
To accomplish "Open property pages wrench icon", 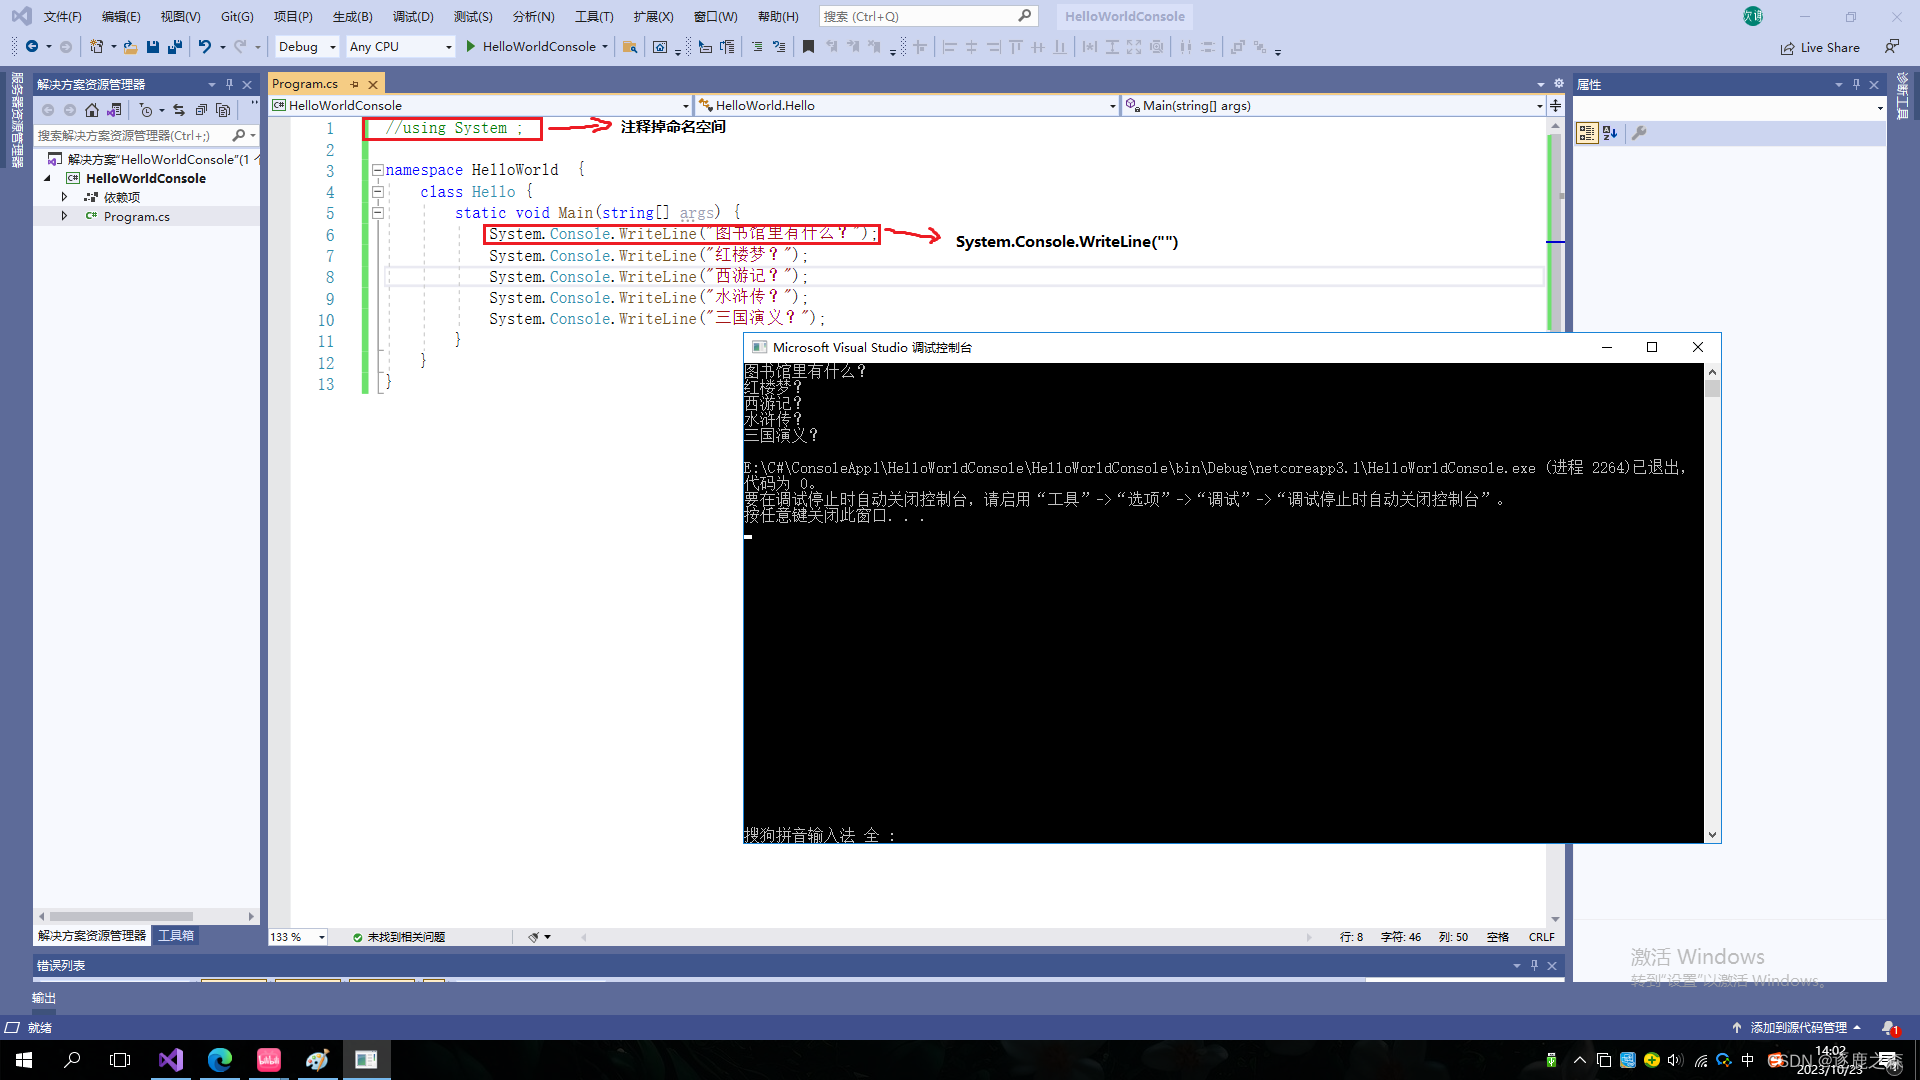I will (1639, 133).
